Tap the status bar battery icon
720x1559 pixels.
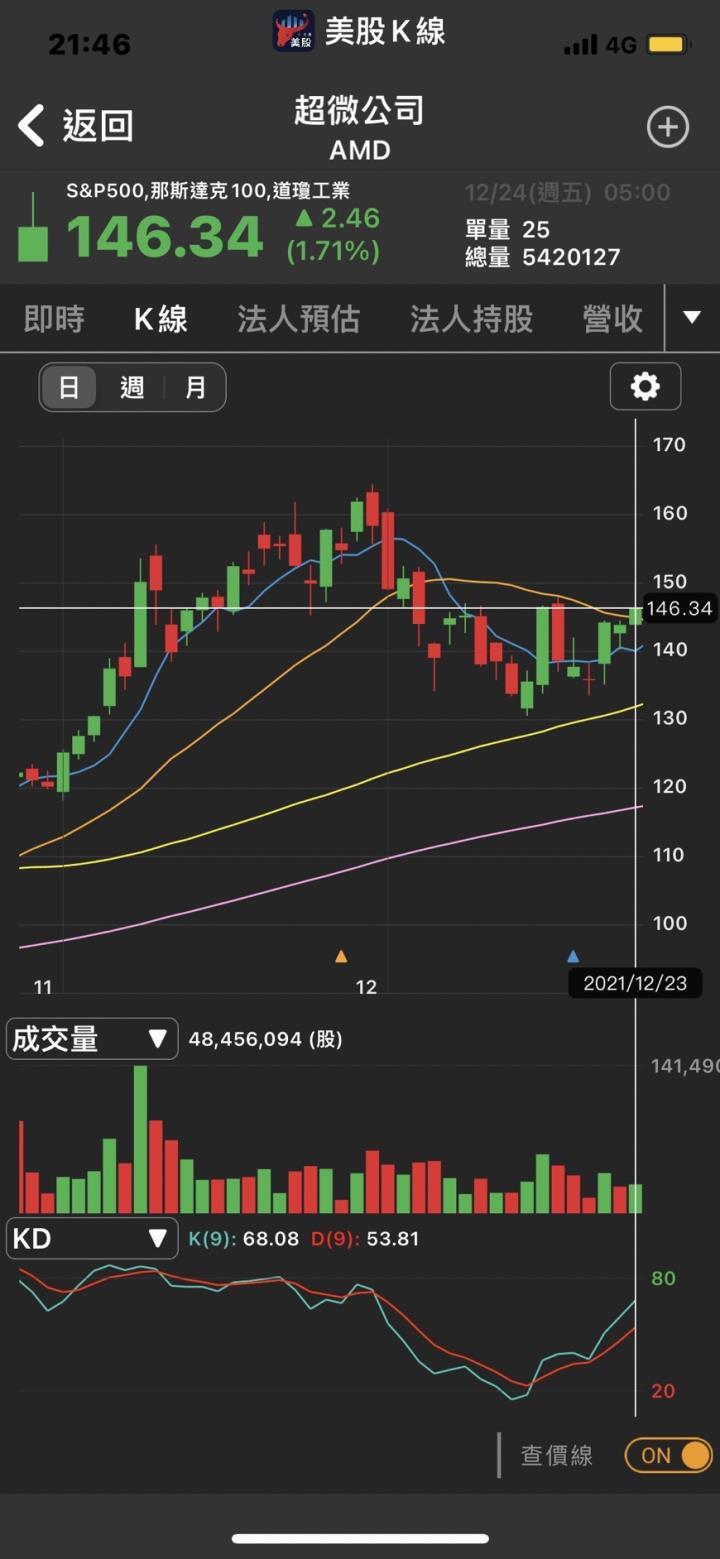(x=666, y=45)
